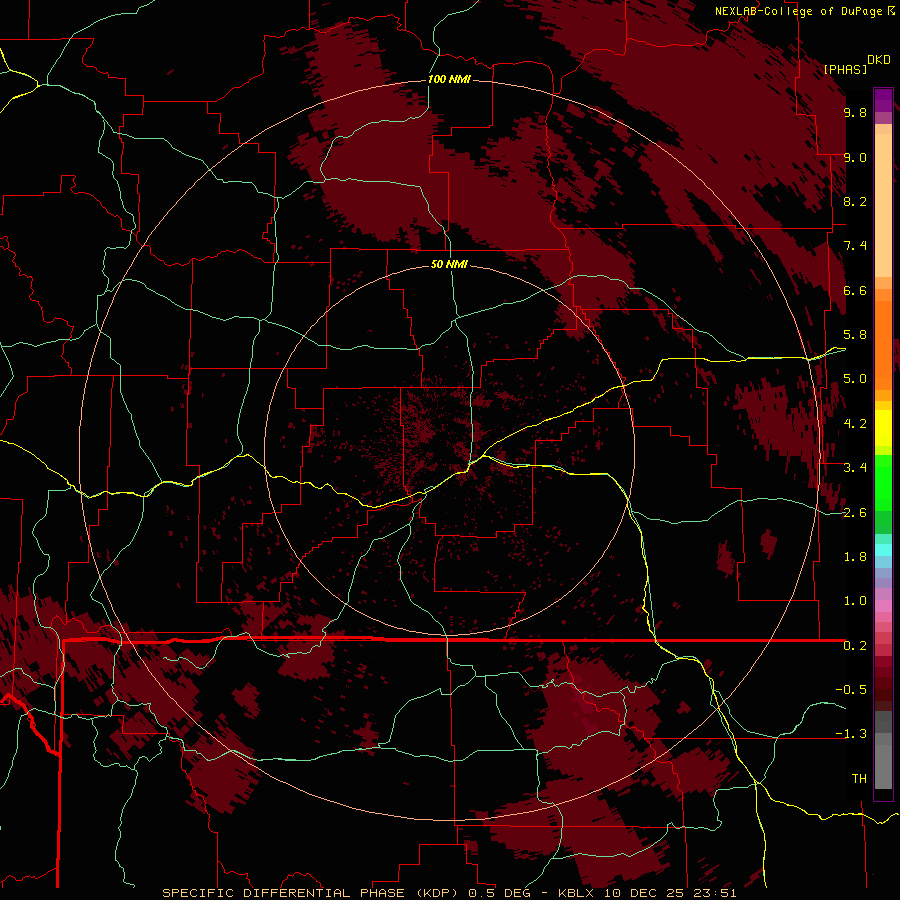Click the DKD units label above the color scale
Viewport: 900px width, 900px height.
coord(879,60)
